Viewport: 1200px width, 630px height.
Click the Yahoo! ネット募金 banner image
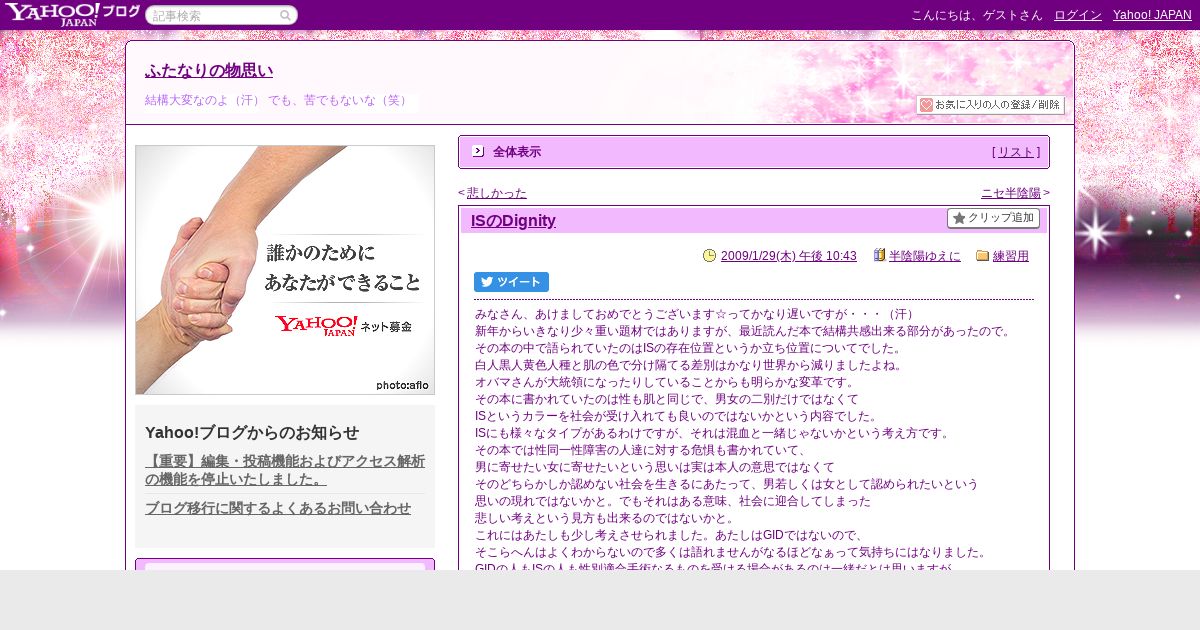[x=285, y=270]
